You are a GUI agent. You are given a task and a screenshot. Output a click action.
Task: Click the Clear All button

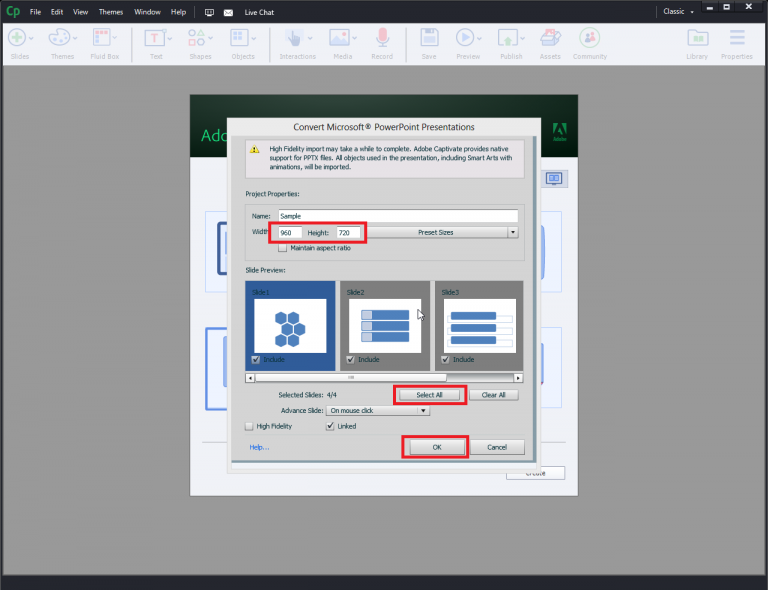pyautogui.click(x=493, y=395)
